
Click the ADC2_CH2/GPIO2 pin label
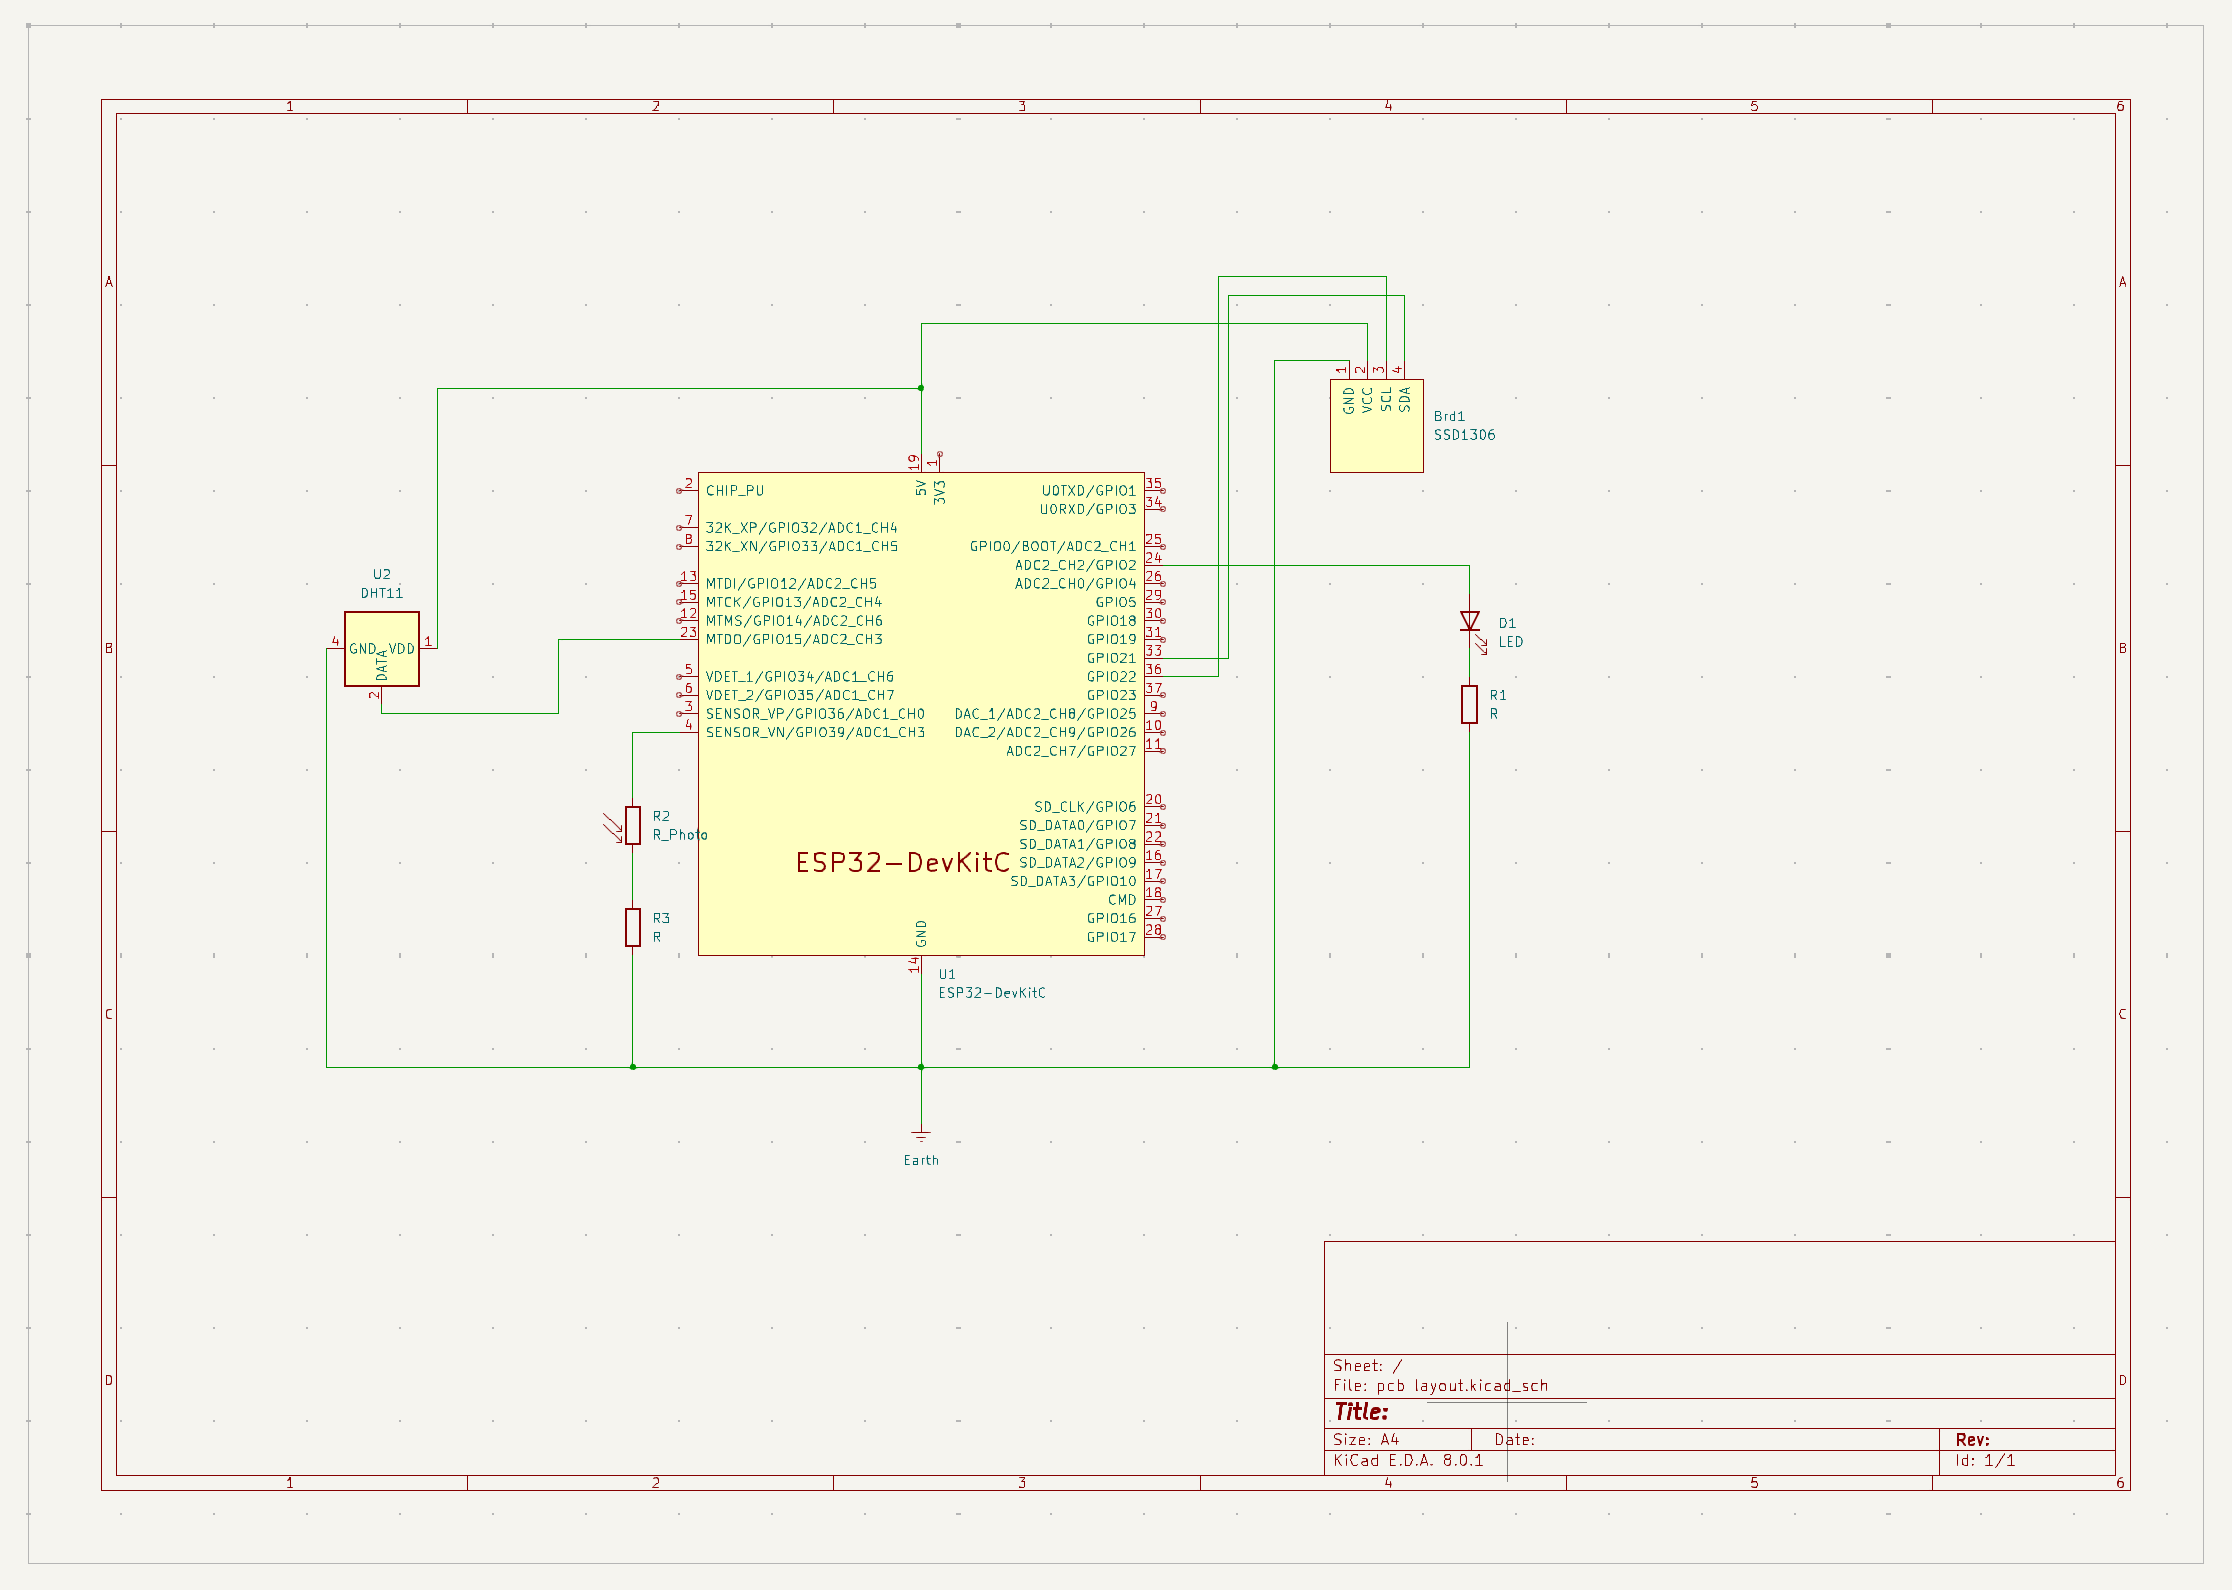pos(1075,565)
